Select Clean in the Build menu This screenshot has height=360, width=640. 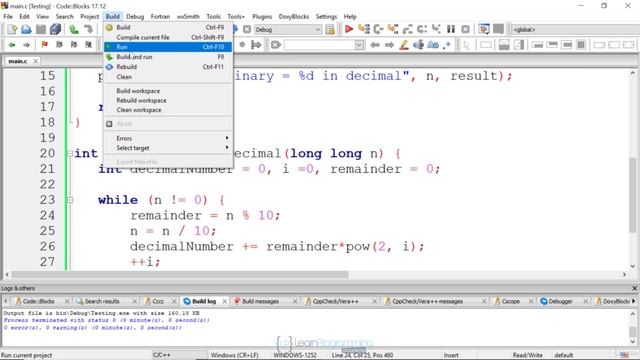168,77
